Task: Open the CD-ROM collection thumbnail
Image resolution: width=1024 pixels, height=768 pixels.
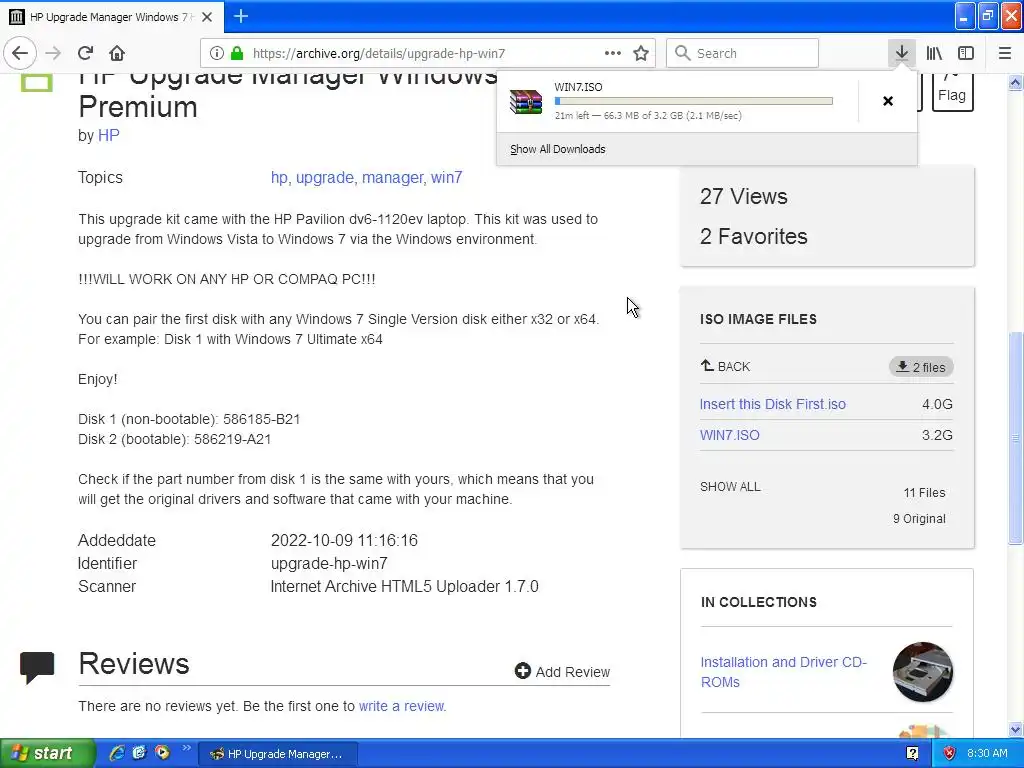Action: coord(923,672)
